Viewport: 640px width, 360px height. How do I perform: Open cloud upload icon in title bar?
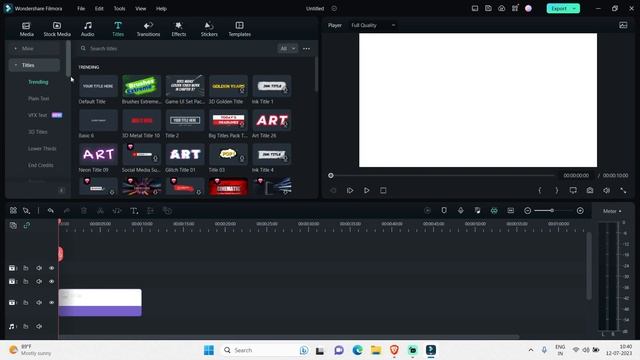(x=501, y=8)
